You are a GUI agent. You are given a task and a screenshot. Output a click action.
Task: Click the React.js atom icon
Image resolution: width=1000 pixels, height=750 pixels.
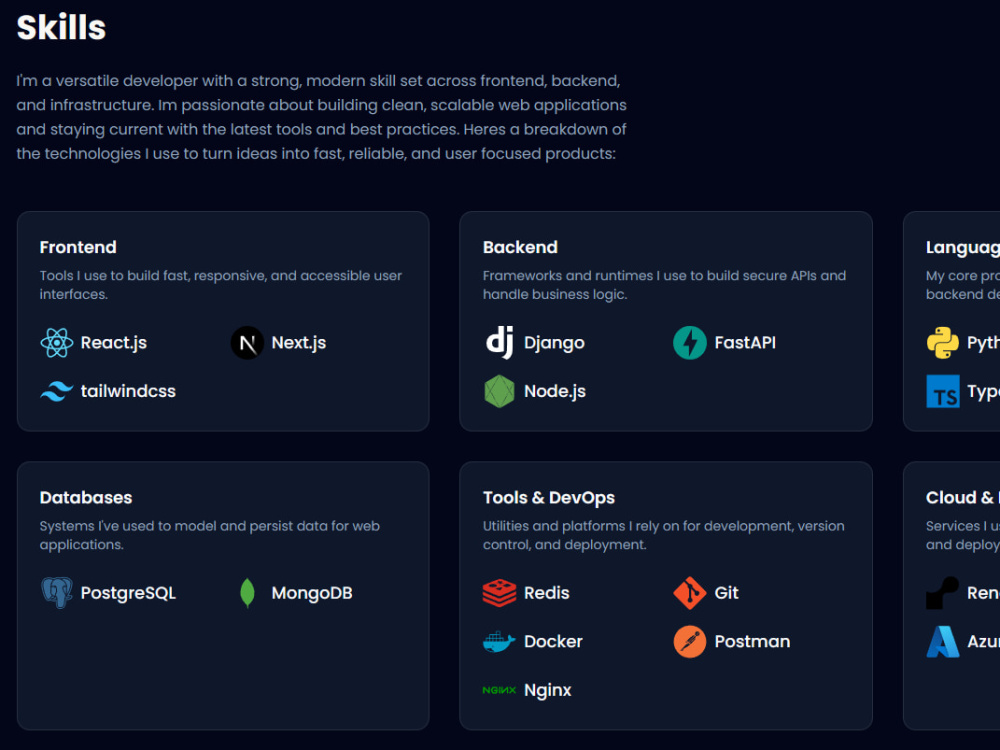pyautogui.click(x=57, y=343)
